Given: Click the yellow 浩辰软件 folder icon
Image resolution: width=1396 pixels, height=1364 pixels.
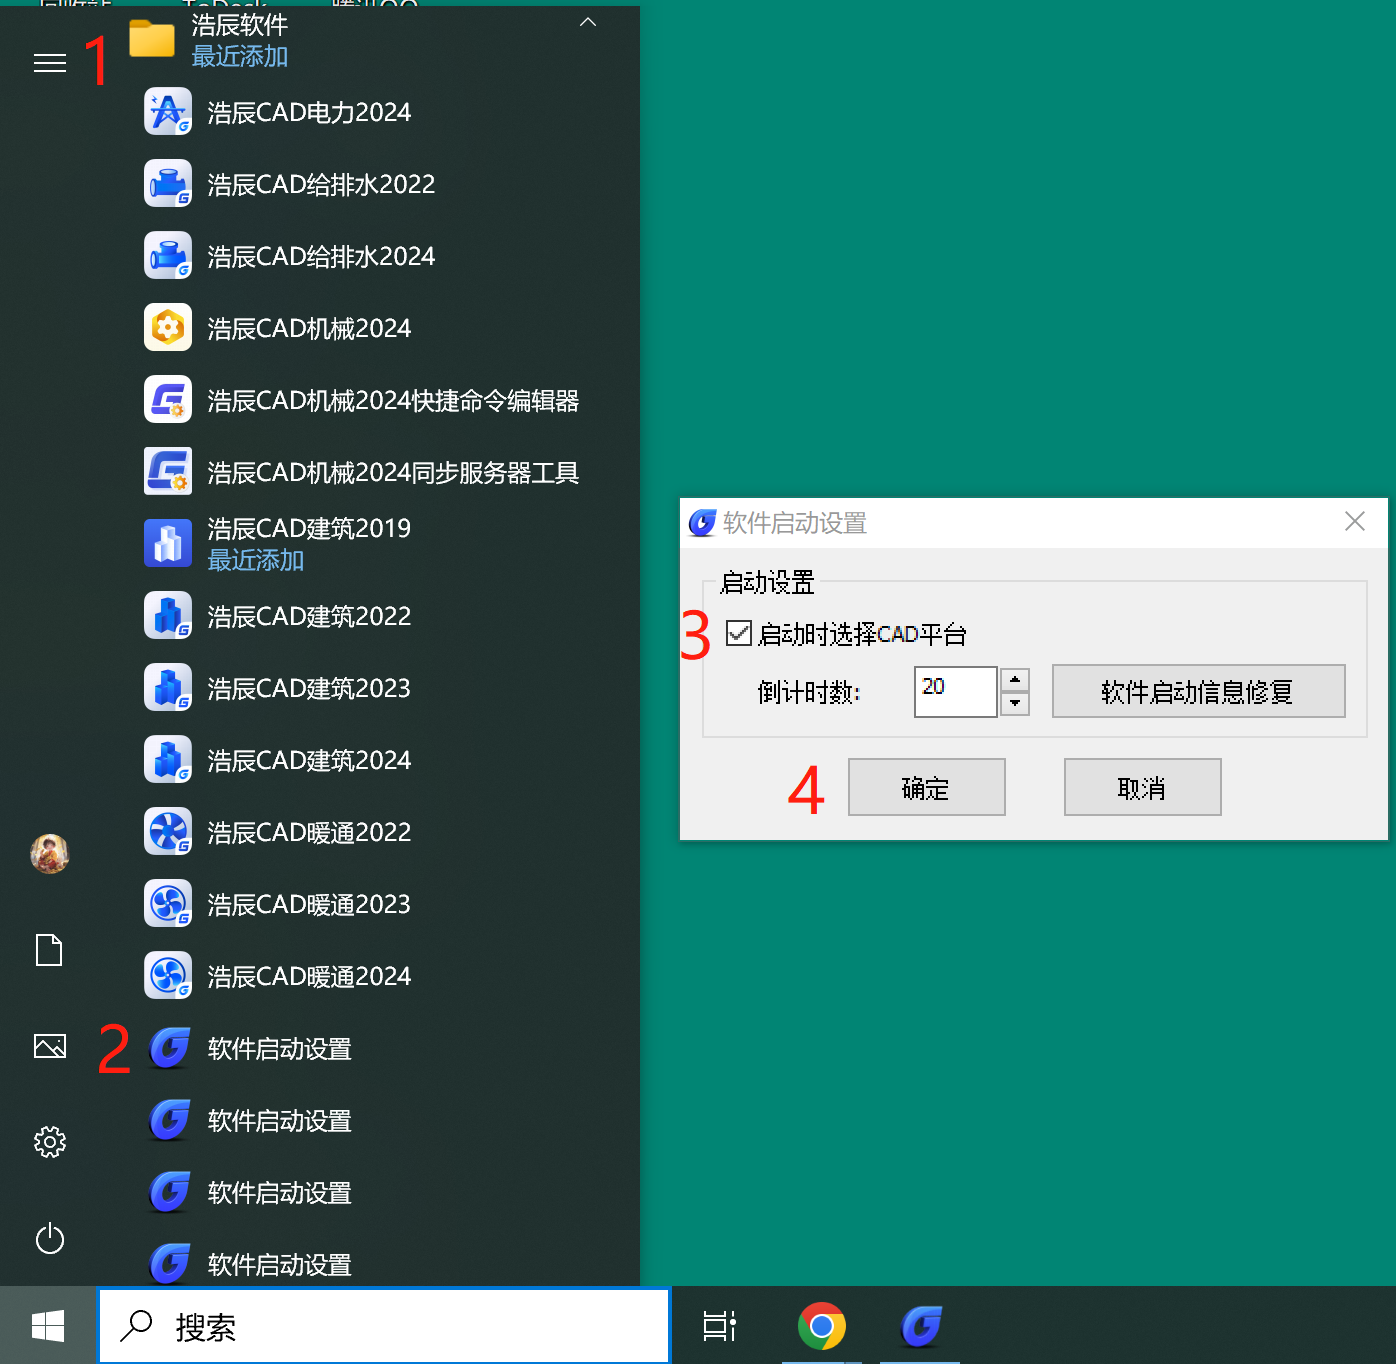Looking at the screenshot, I should click(x=152, y=40).
